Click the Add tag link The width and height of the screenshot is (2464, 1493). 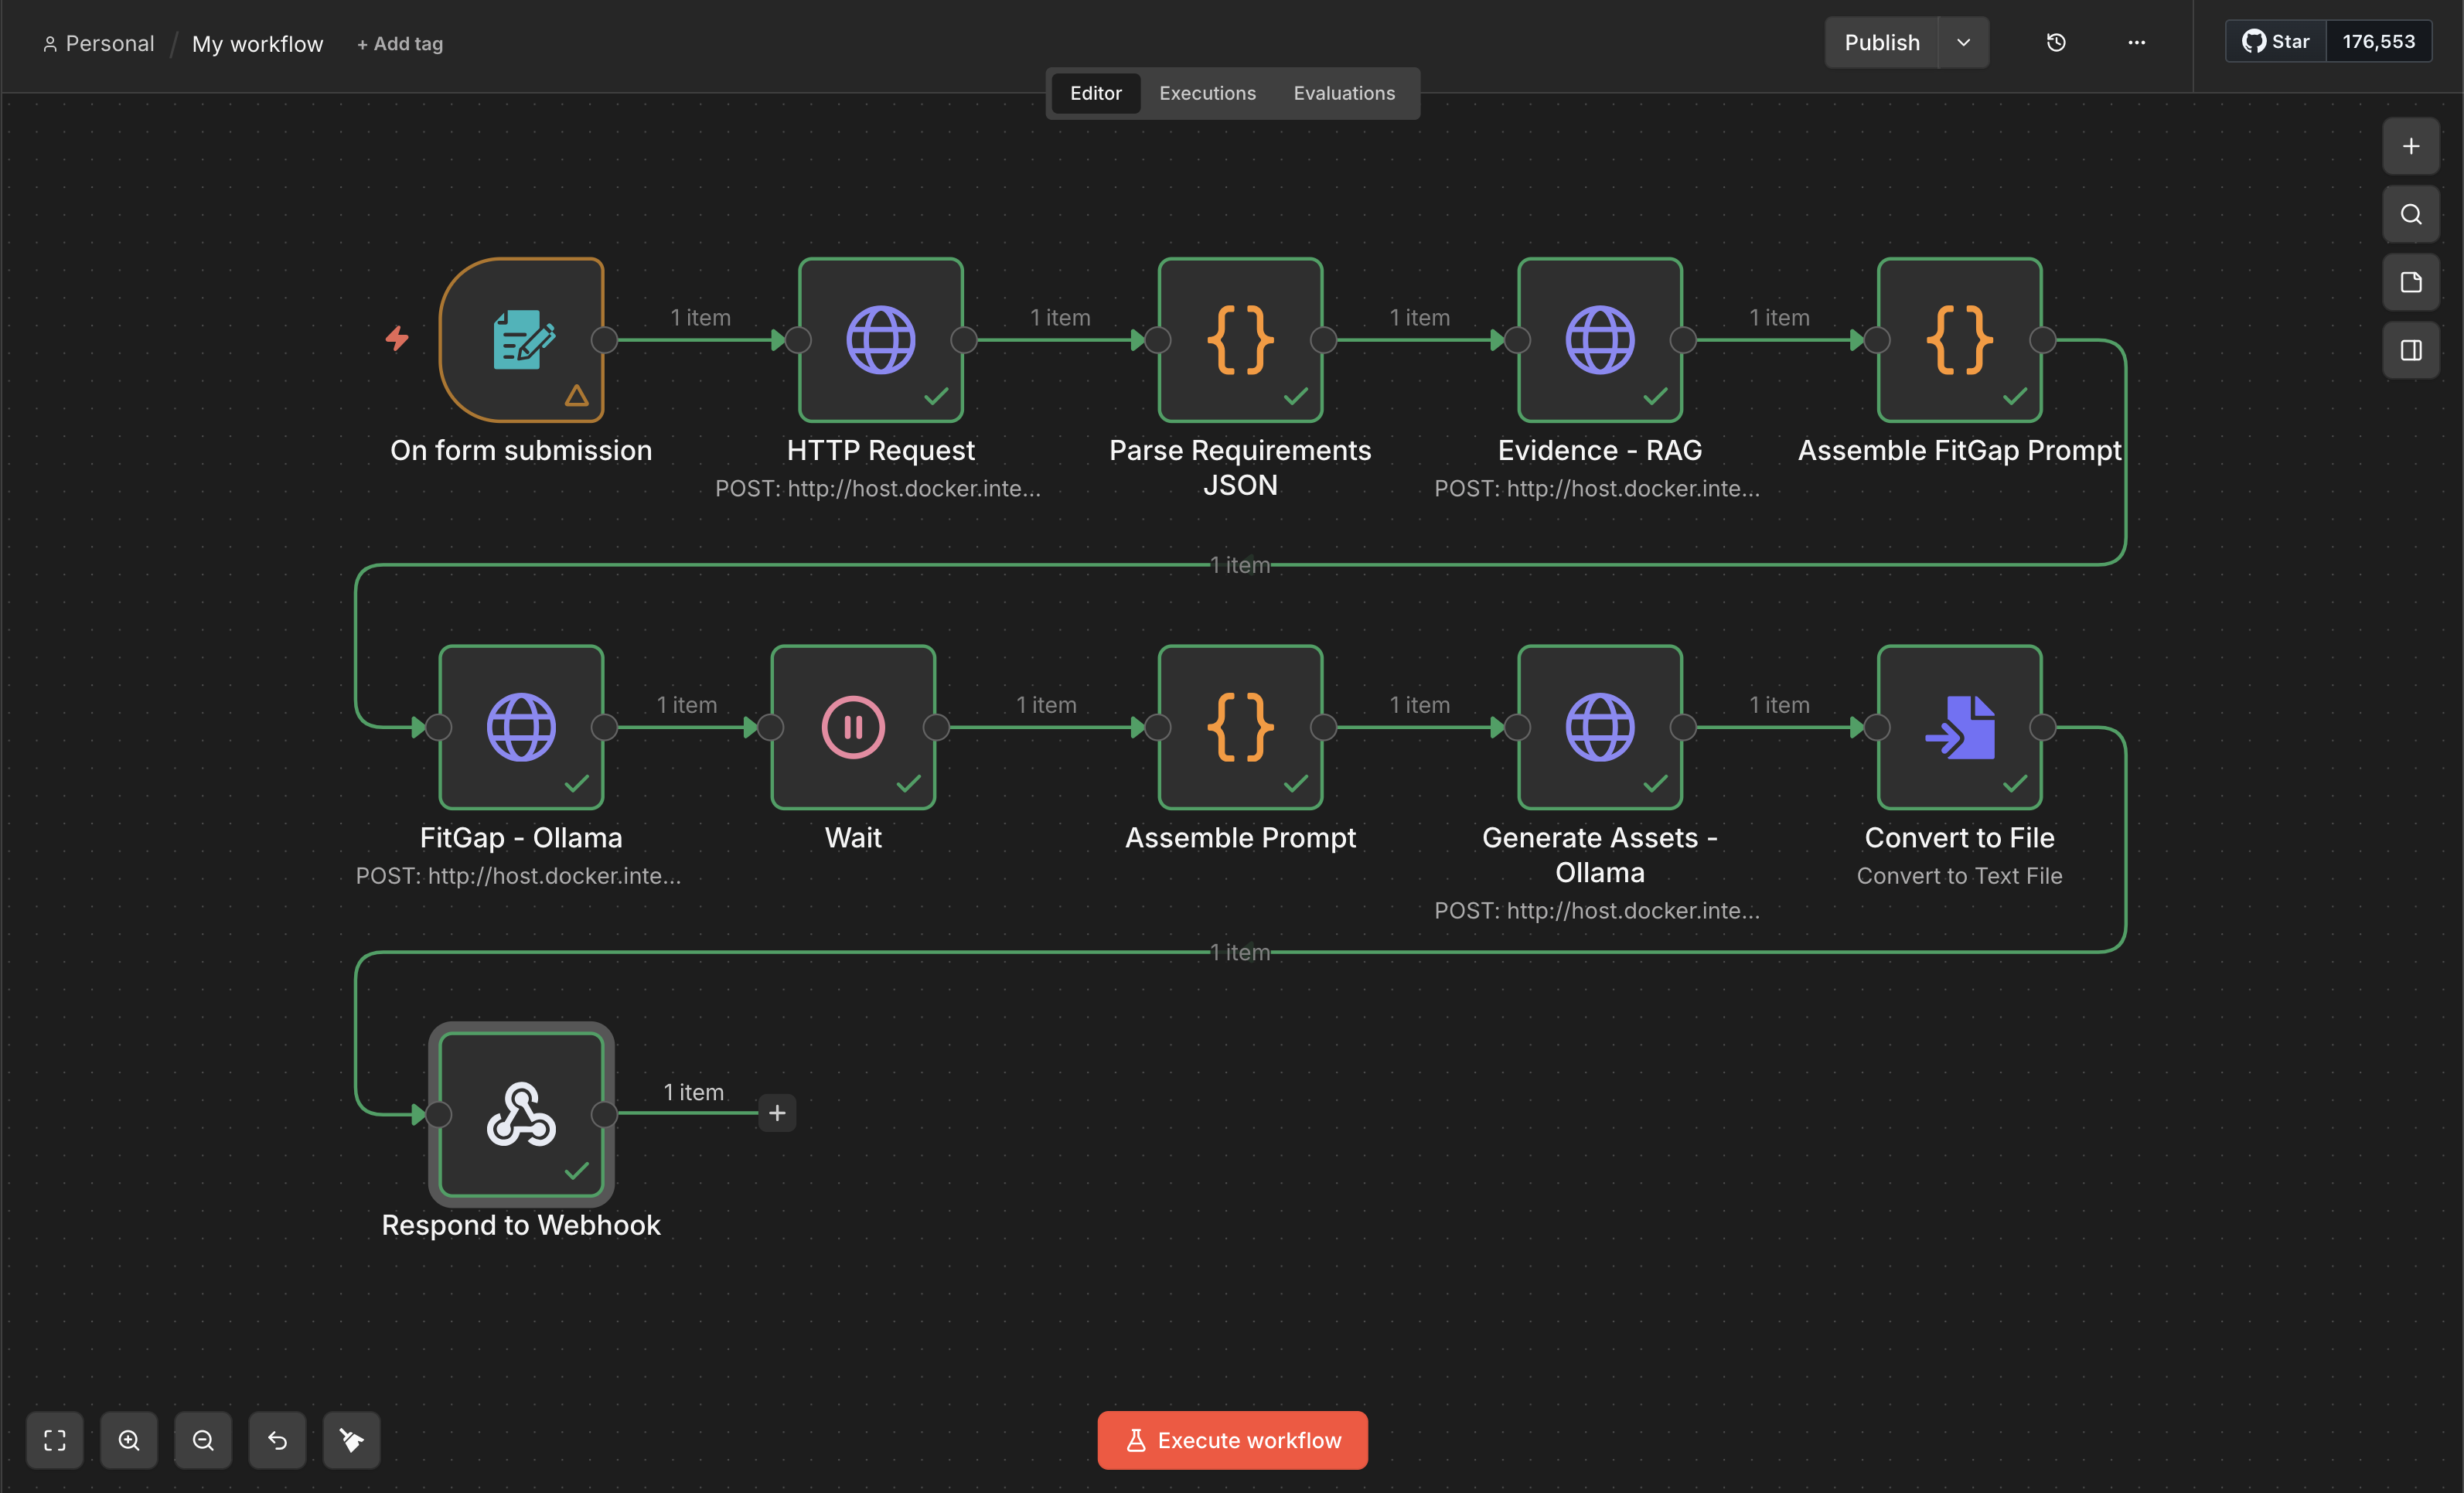tap(400, 44)
